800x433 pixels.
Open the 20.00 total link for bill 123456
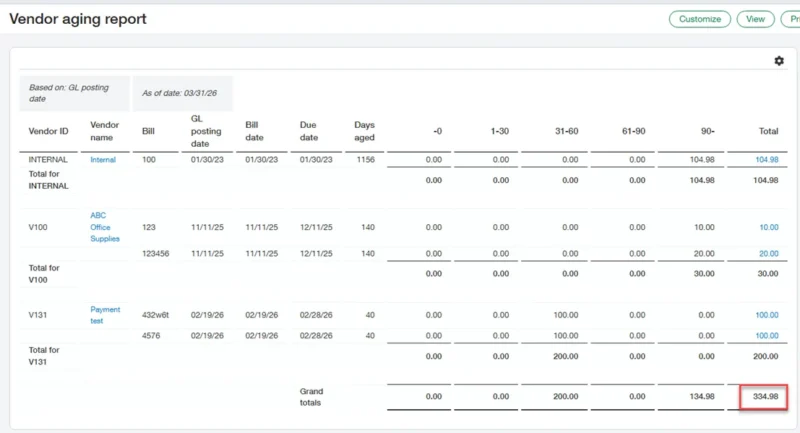768,253
